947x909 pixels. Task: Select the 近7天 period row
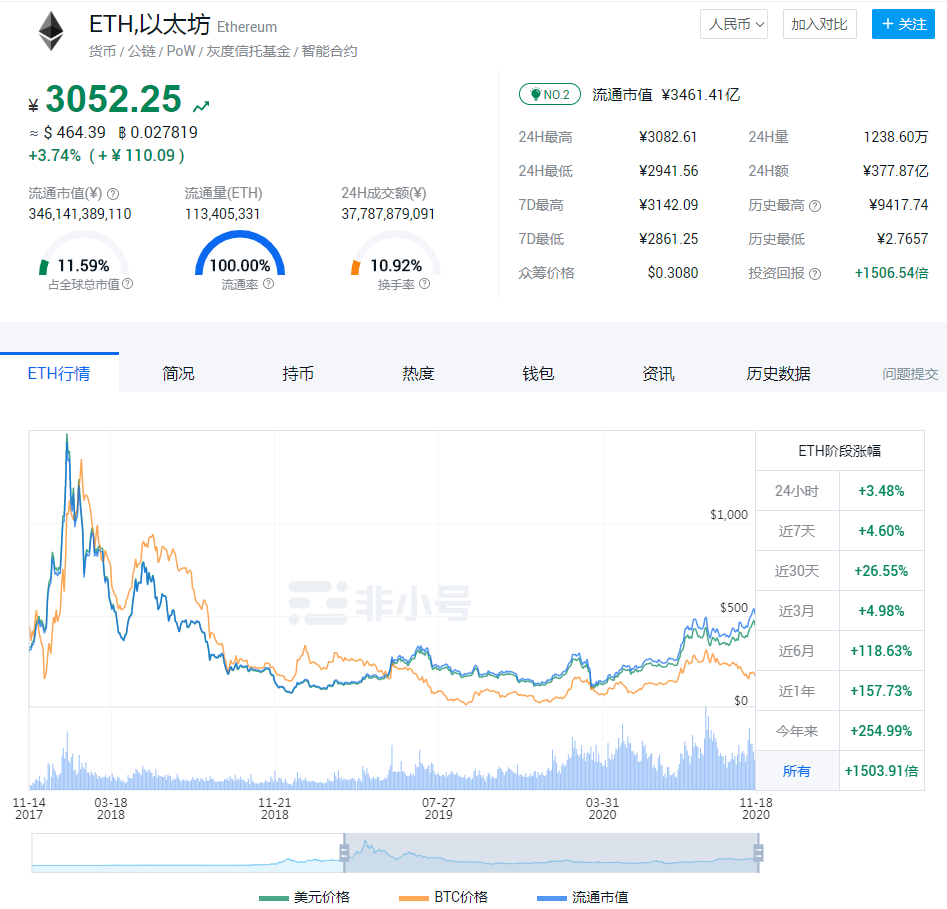click(x=840, y=531)
